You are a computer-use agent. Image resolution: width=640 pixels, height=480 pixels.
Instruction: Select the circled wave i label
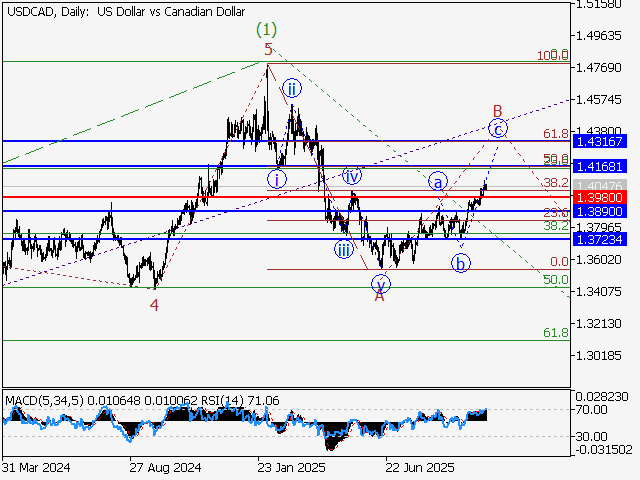click(277, 180)
